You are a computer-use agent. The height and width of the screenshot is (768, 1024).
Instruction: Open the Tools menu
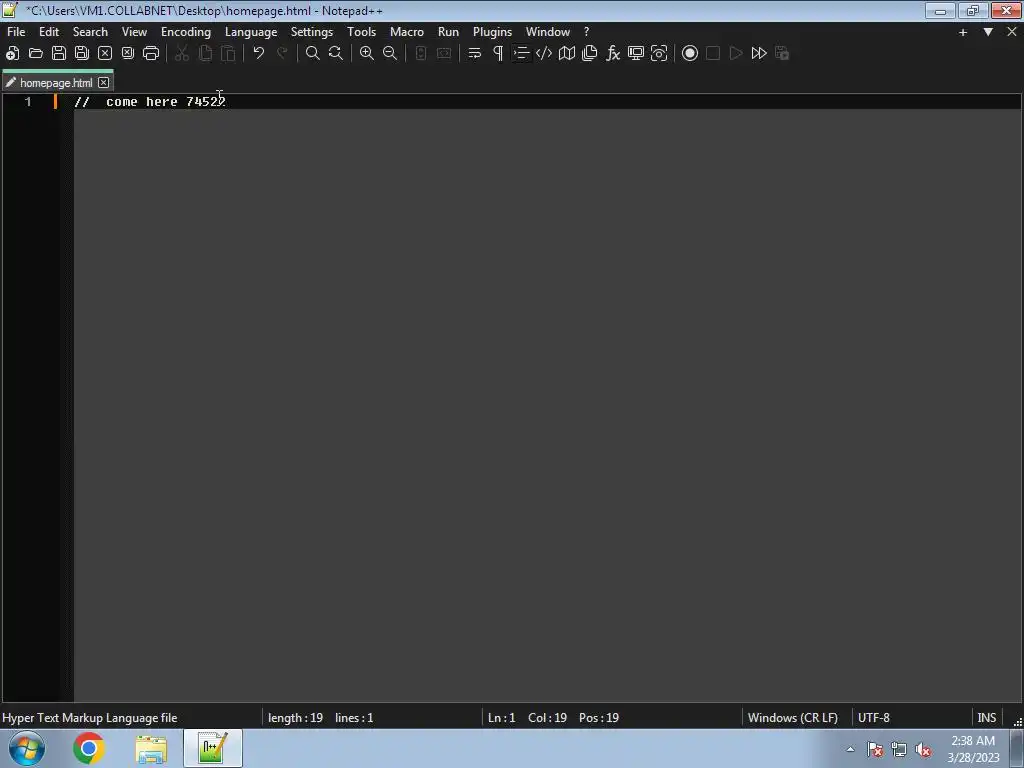362,32
